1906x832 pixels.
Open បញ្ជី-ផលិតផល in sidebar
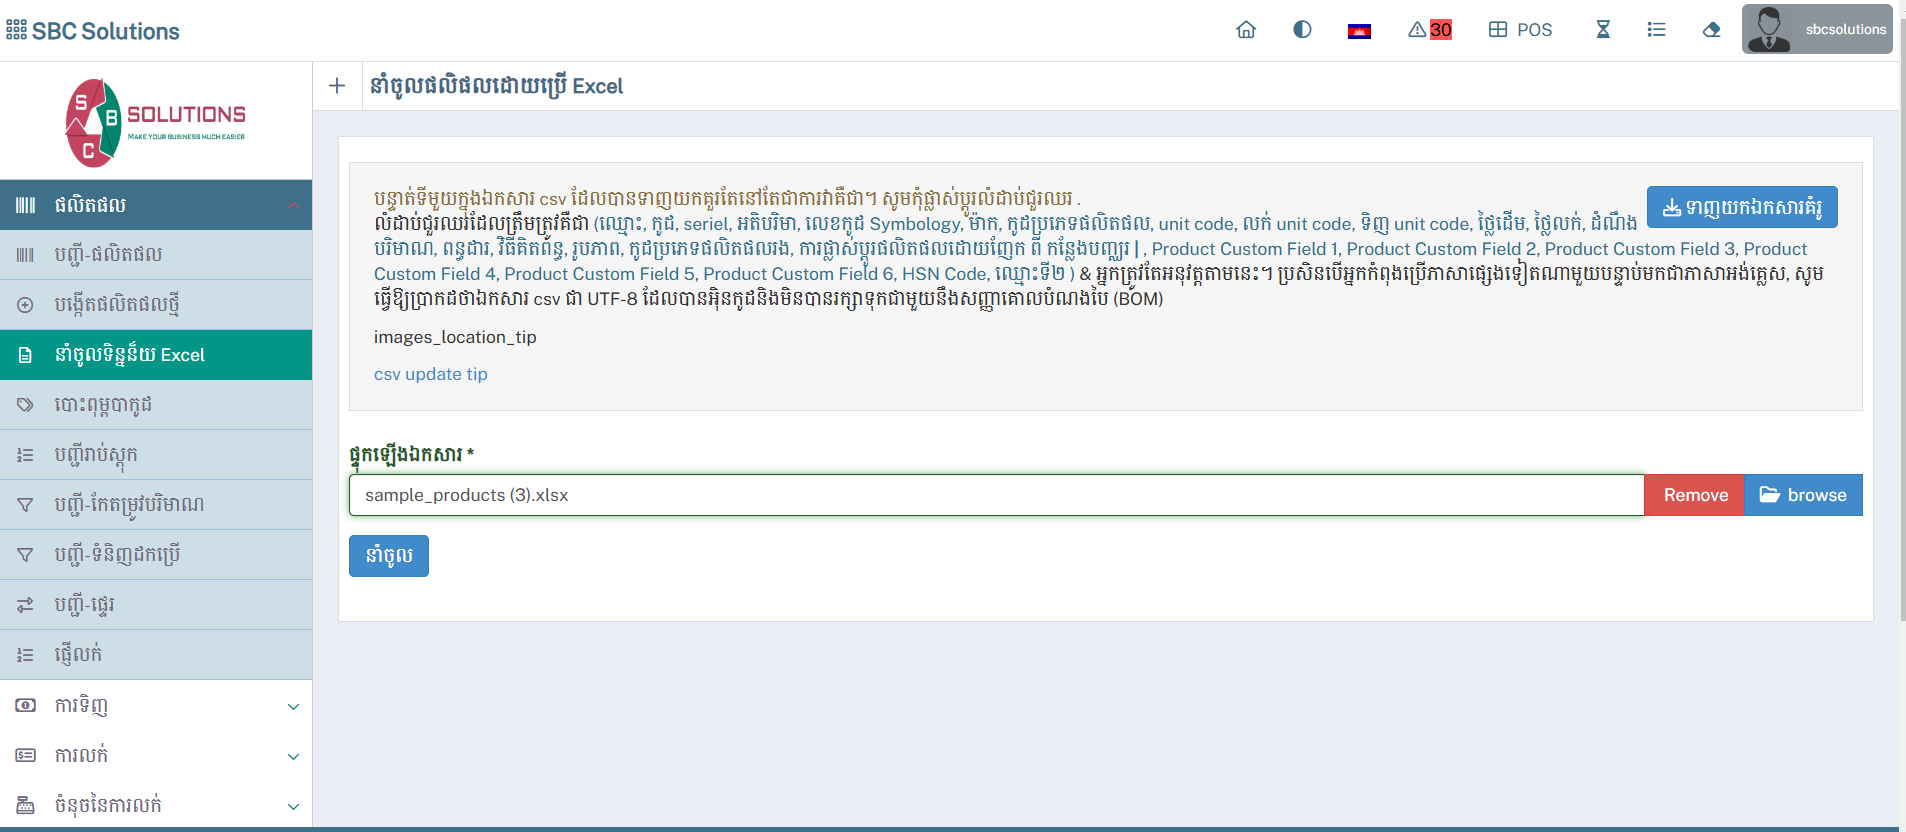pyautogui.click(x=108, y=255)
